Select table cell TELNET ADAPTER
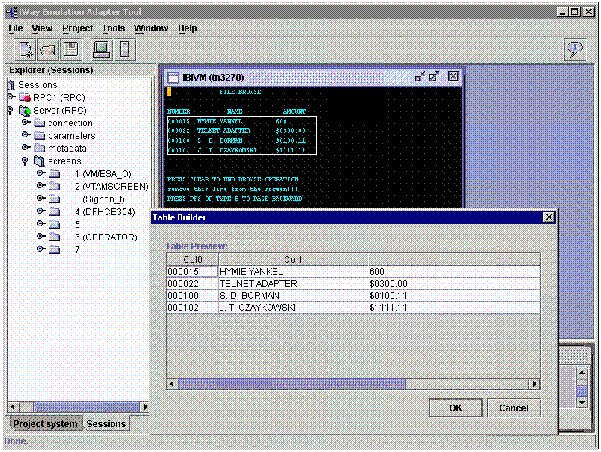 [293, 284]
